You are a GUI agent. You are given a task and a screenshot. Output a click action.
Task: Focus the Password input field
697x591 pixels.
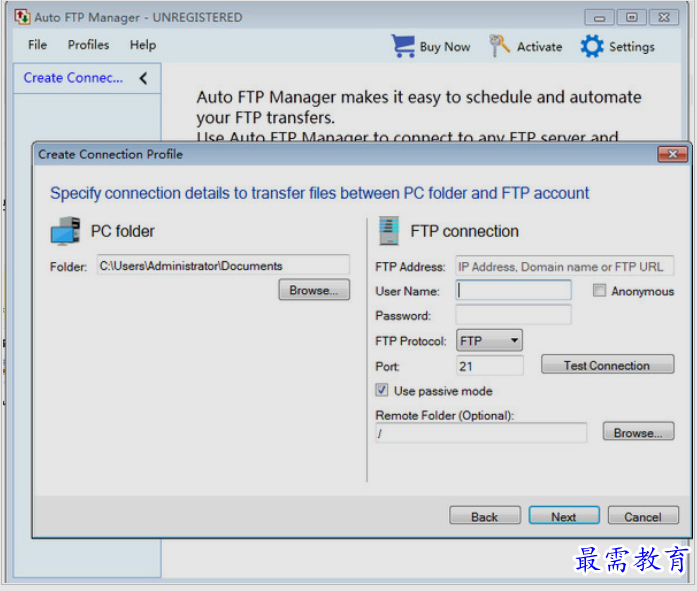[x=513, y=315]
